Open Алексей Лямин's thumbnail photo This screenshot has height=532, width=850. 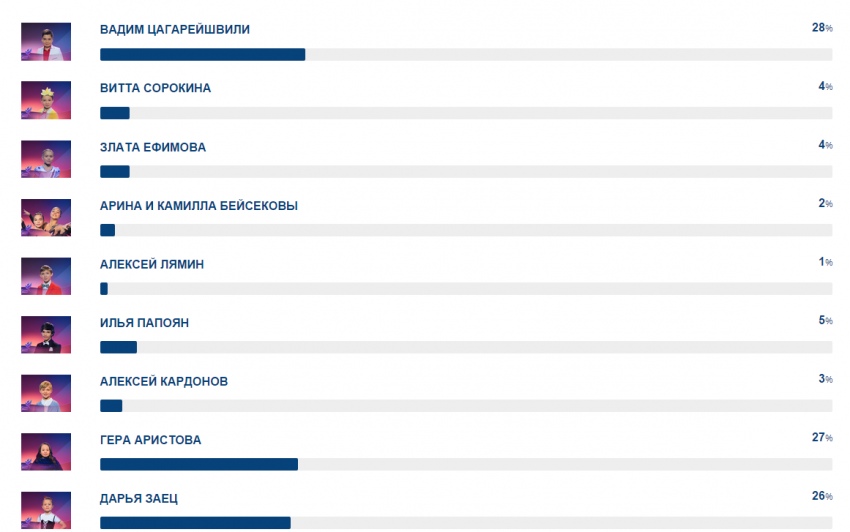pyautogui.click(x=46, y=276)
